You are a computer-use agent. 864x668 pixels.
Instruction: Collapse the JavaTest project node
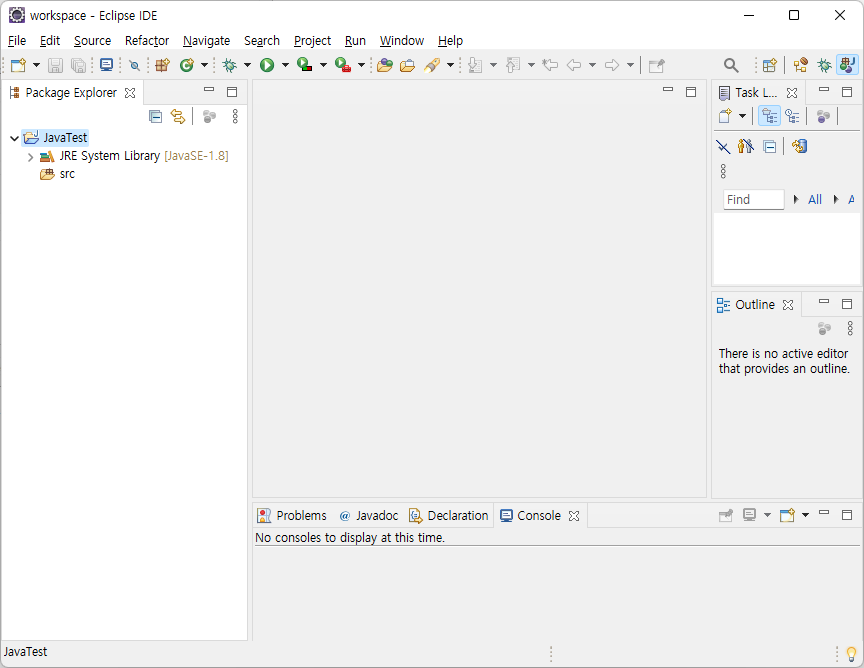tap(14, 138)
